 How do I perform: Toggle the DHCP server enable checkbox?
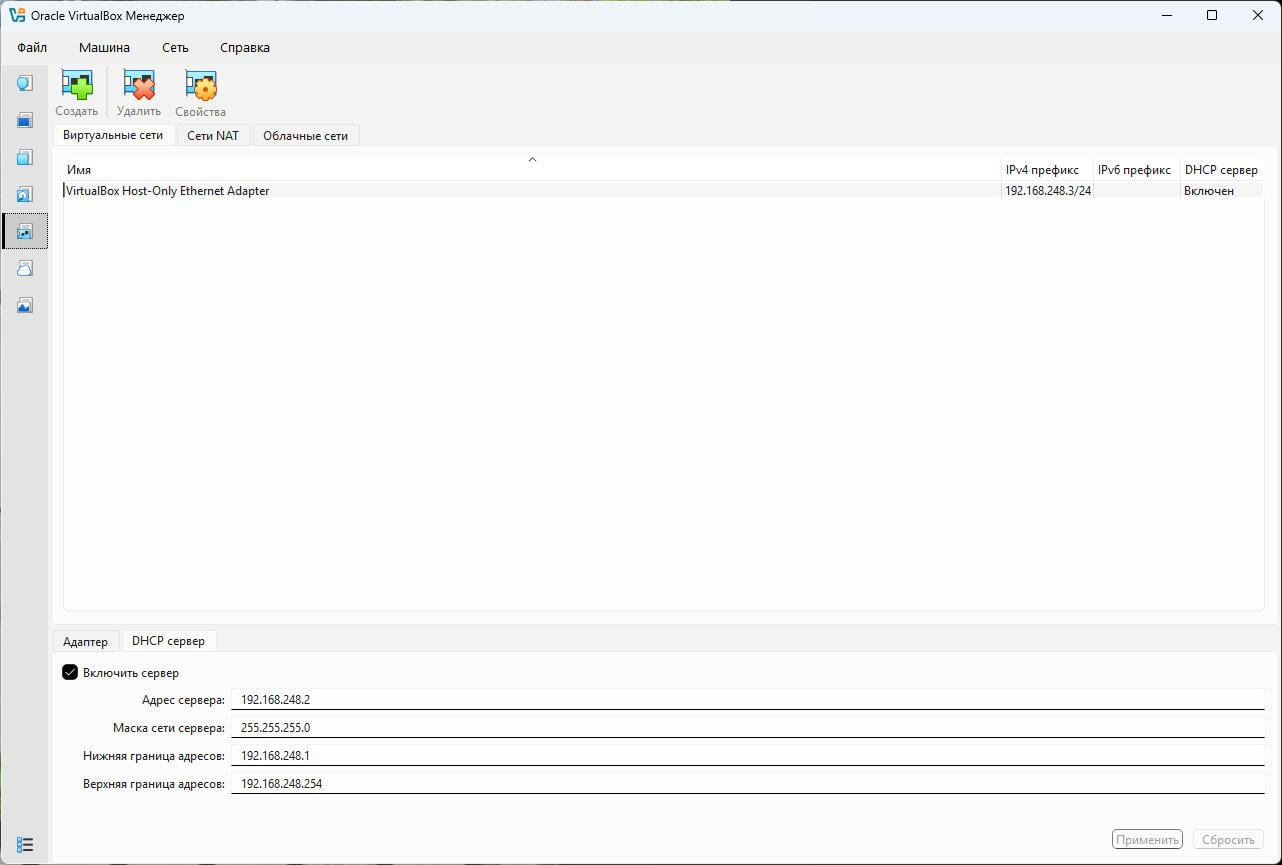tap(69, 672)
